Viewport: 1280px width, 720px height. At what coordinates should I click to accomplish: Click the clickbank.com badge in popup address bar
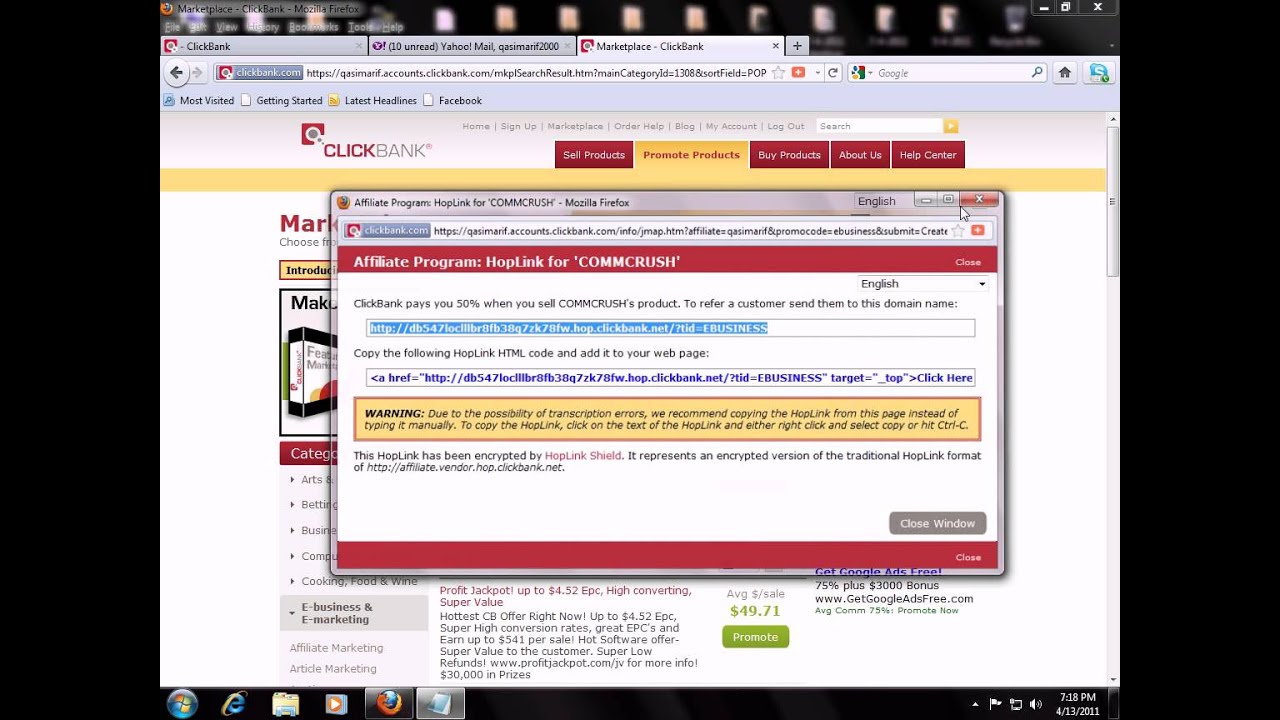(x=388, y=230)
